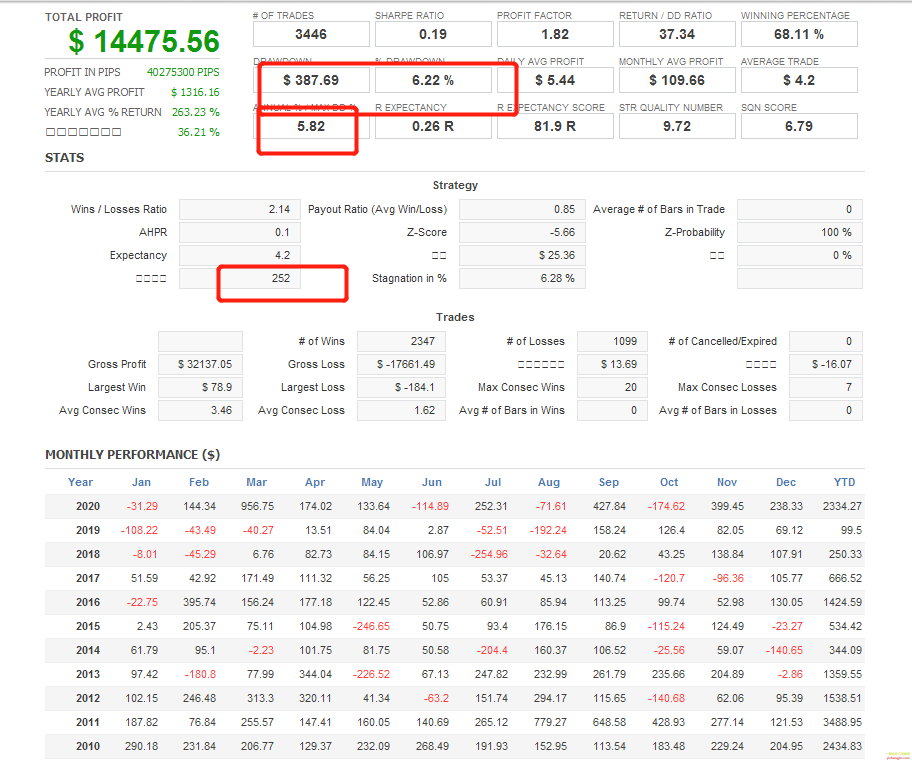This screenshot has height=765, width=912.
Task: Click the Year column header
Action: 80,482
